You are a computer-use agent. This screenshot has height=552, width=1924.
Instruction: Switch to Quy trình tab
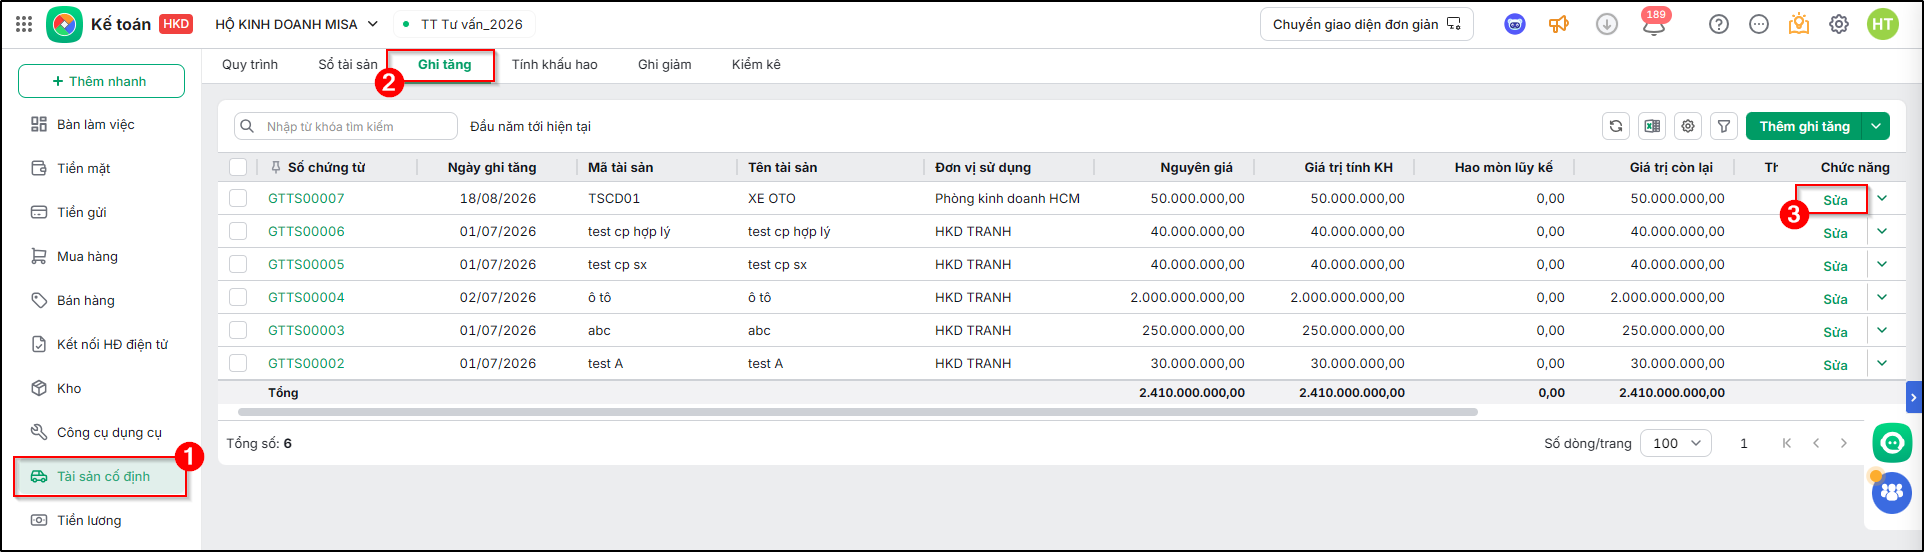point(250,64)
